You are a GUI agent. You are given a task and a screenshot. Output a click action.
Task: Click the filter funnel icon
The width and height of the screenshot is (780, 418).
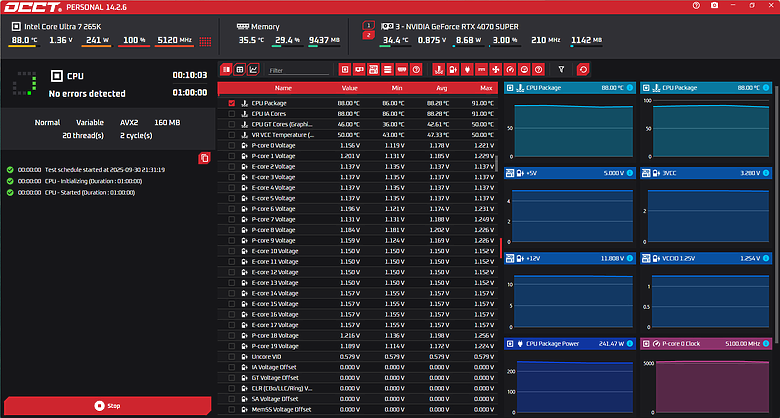point(561,70)
